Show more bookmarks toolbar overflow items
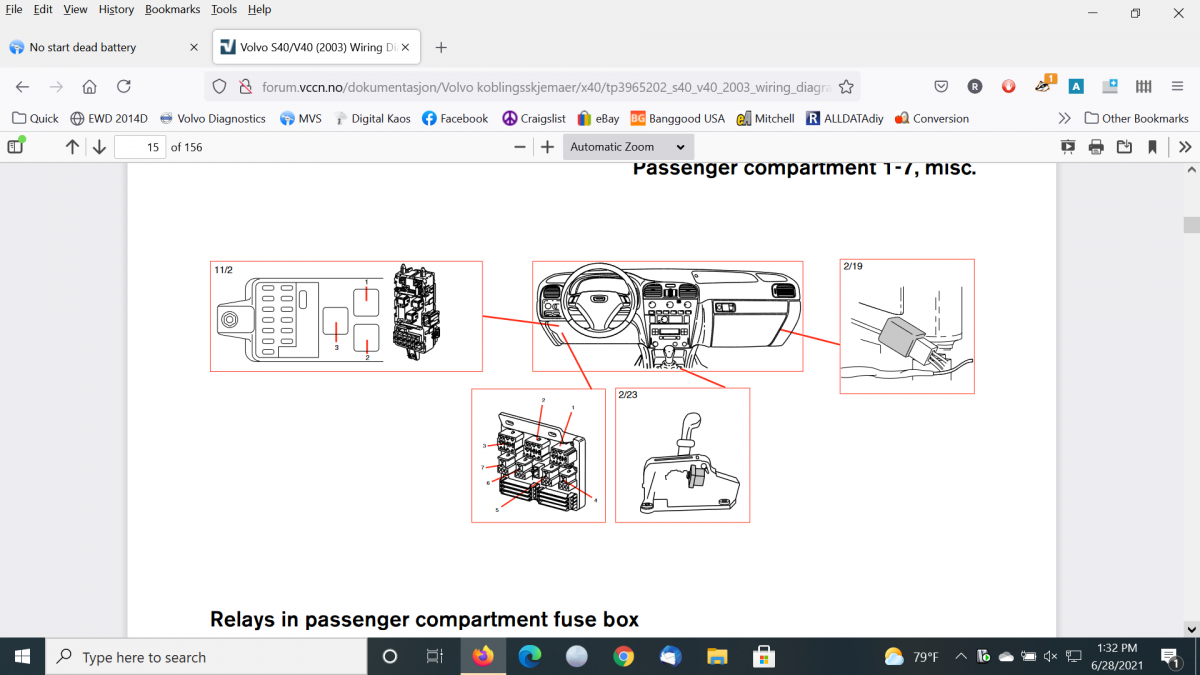Screen dimensions: 1200x675 (1064, 118)
